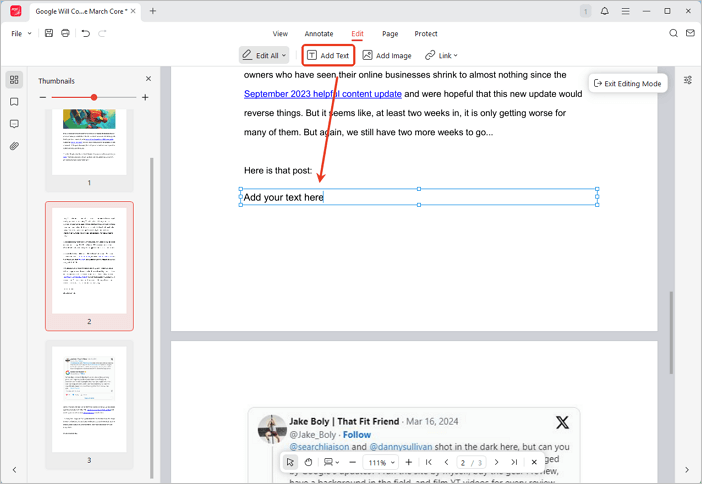Click the X logo in the tweet

[x=562, y=422]
